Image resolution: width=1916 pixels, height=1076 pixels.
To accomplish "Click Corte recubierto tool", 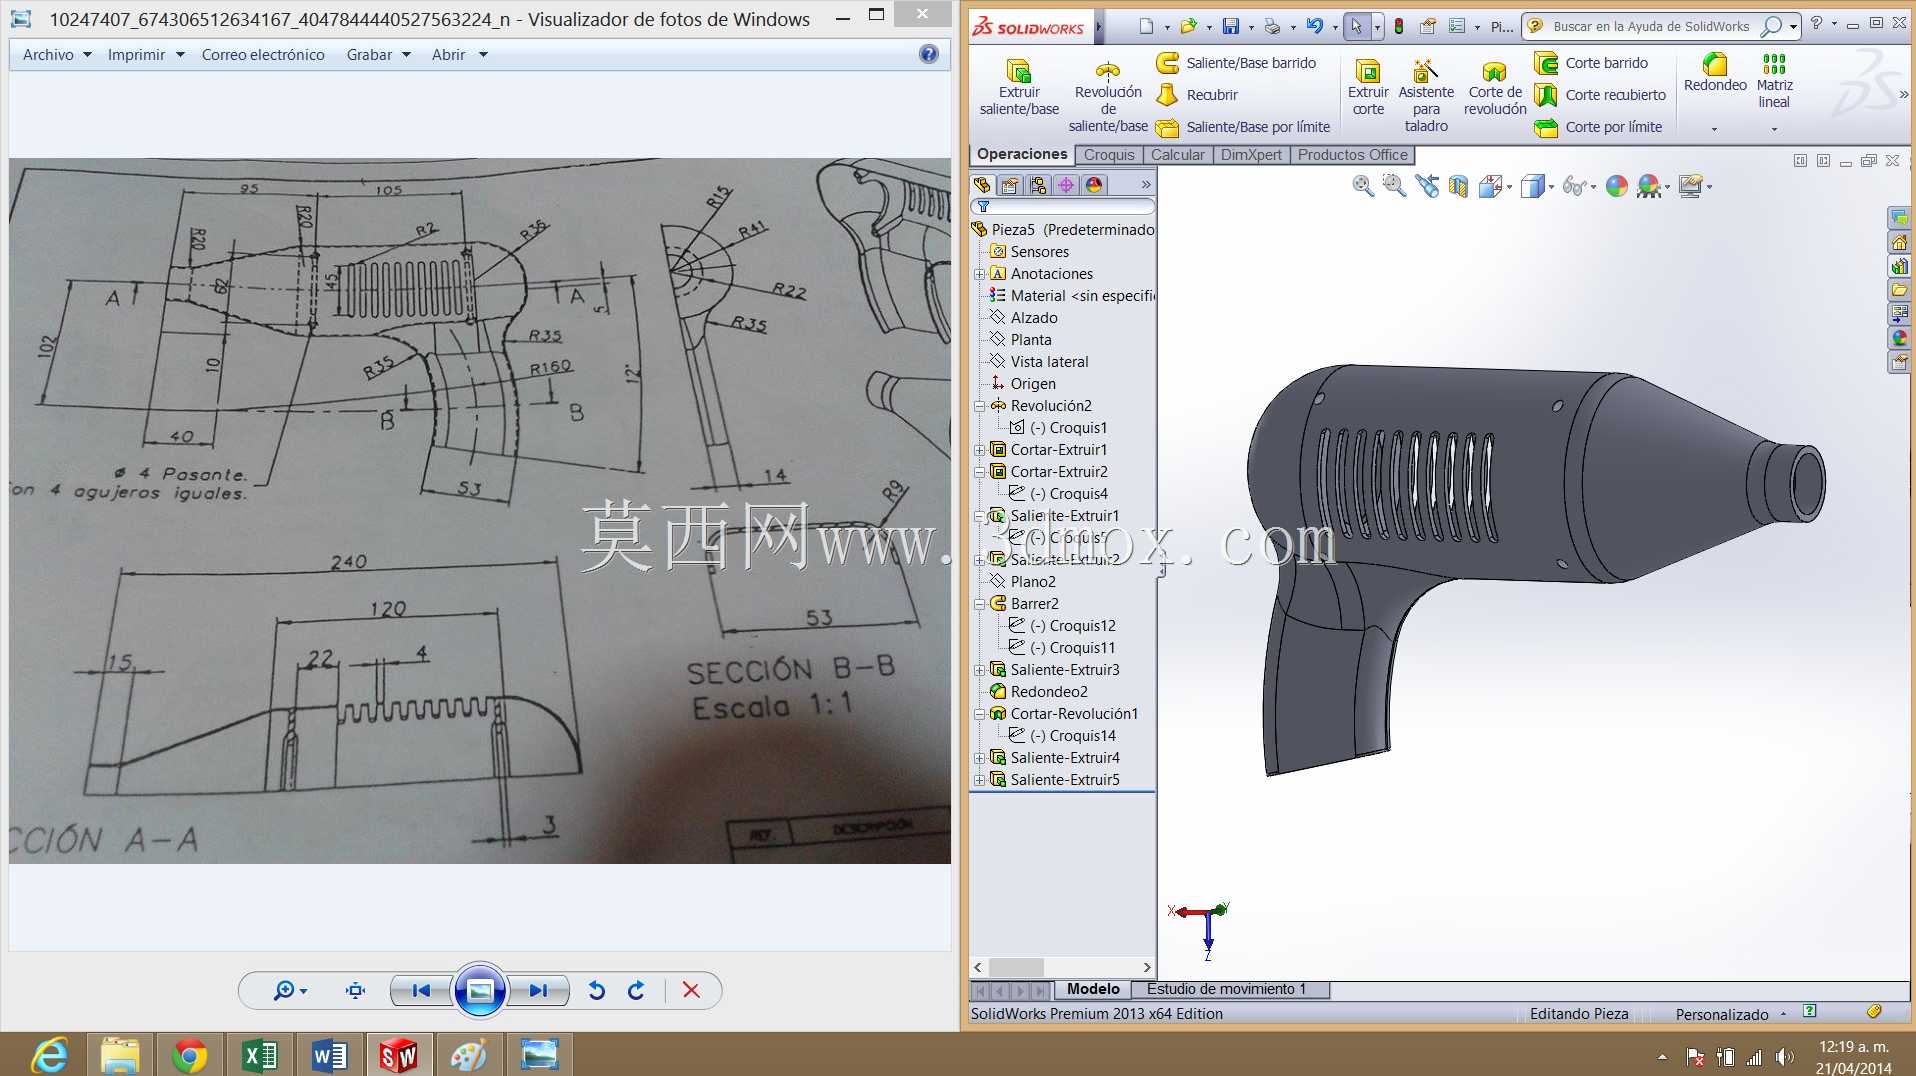I will pos(1600,95).
